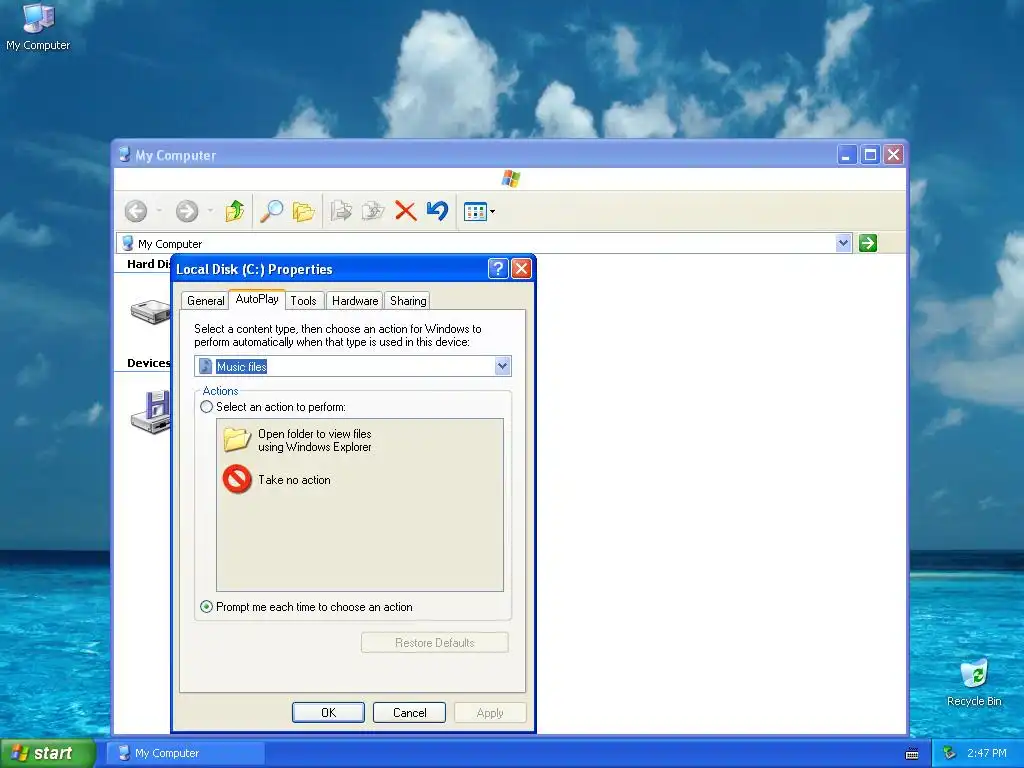Click the disabled Restore Defaults button

tap(435, 643)
